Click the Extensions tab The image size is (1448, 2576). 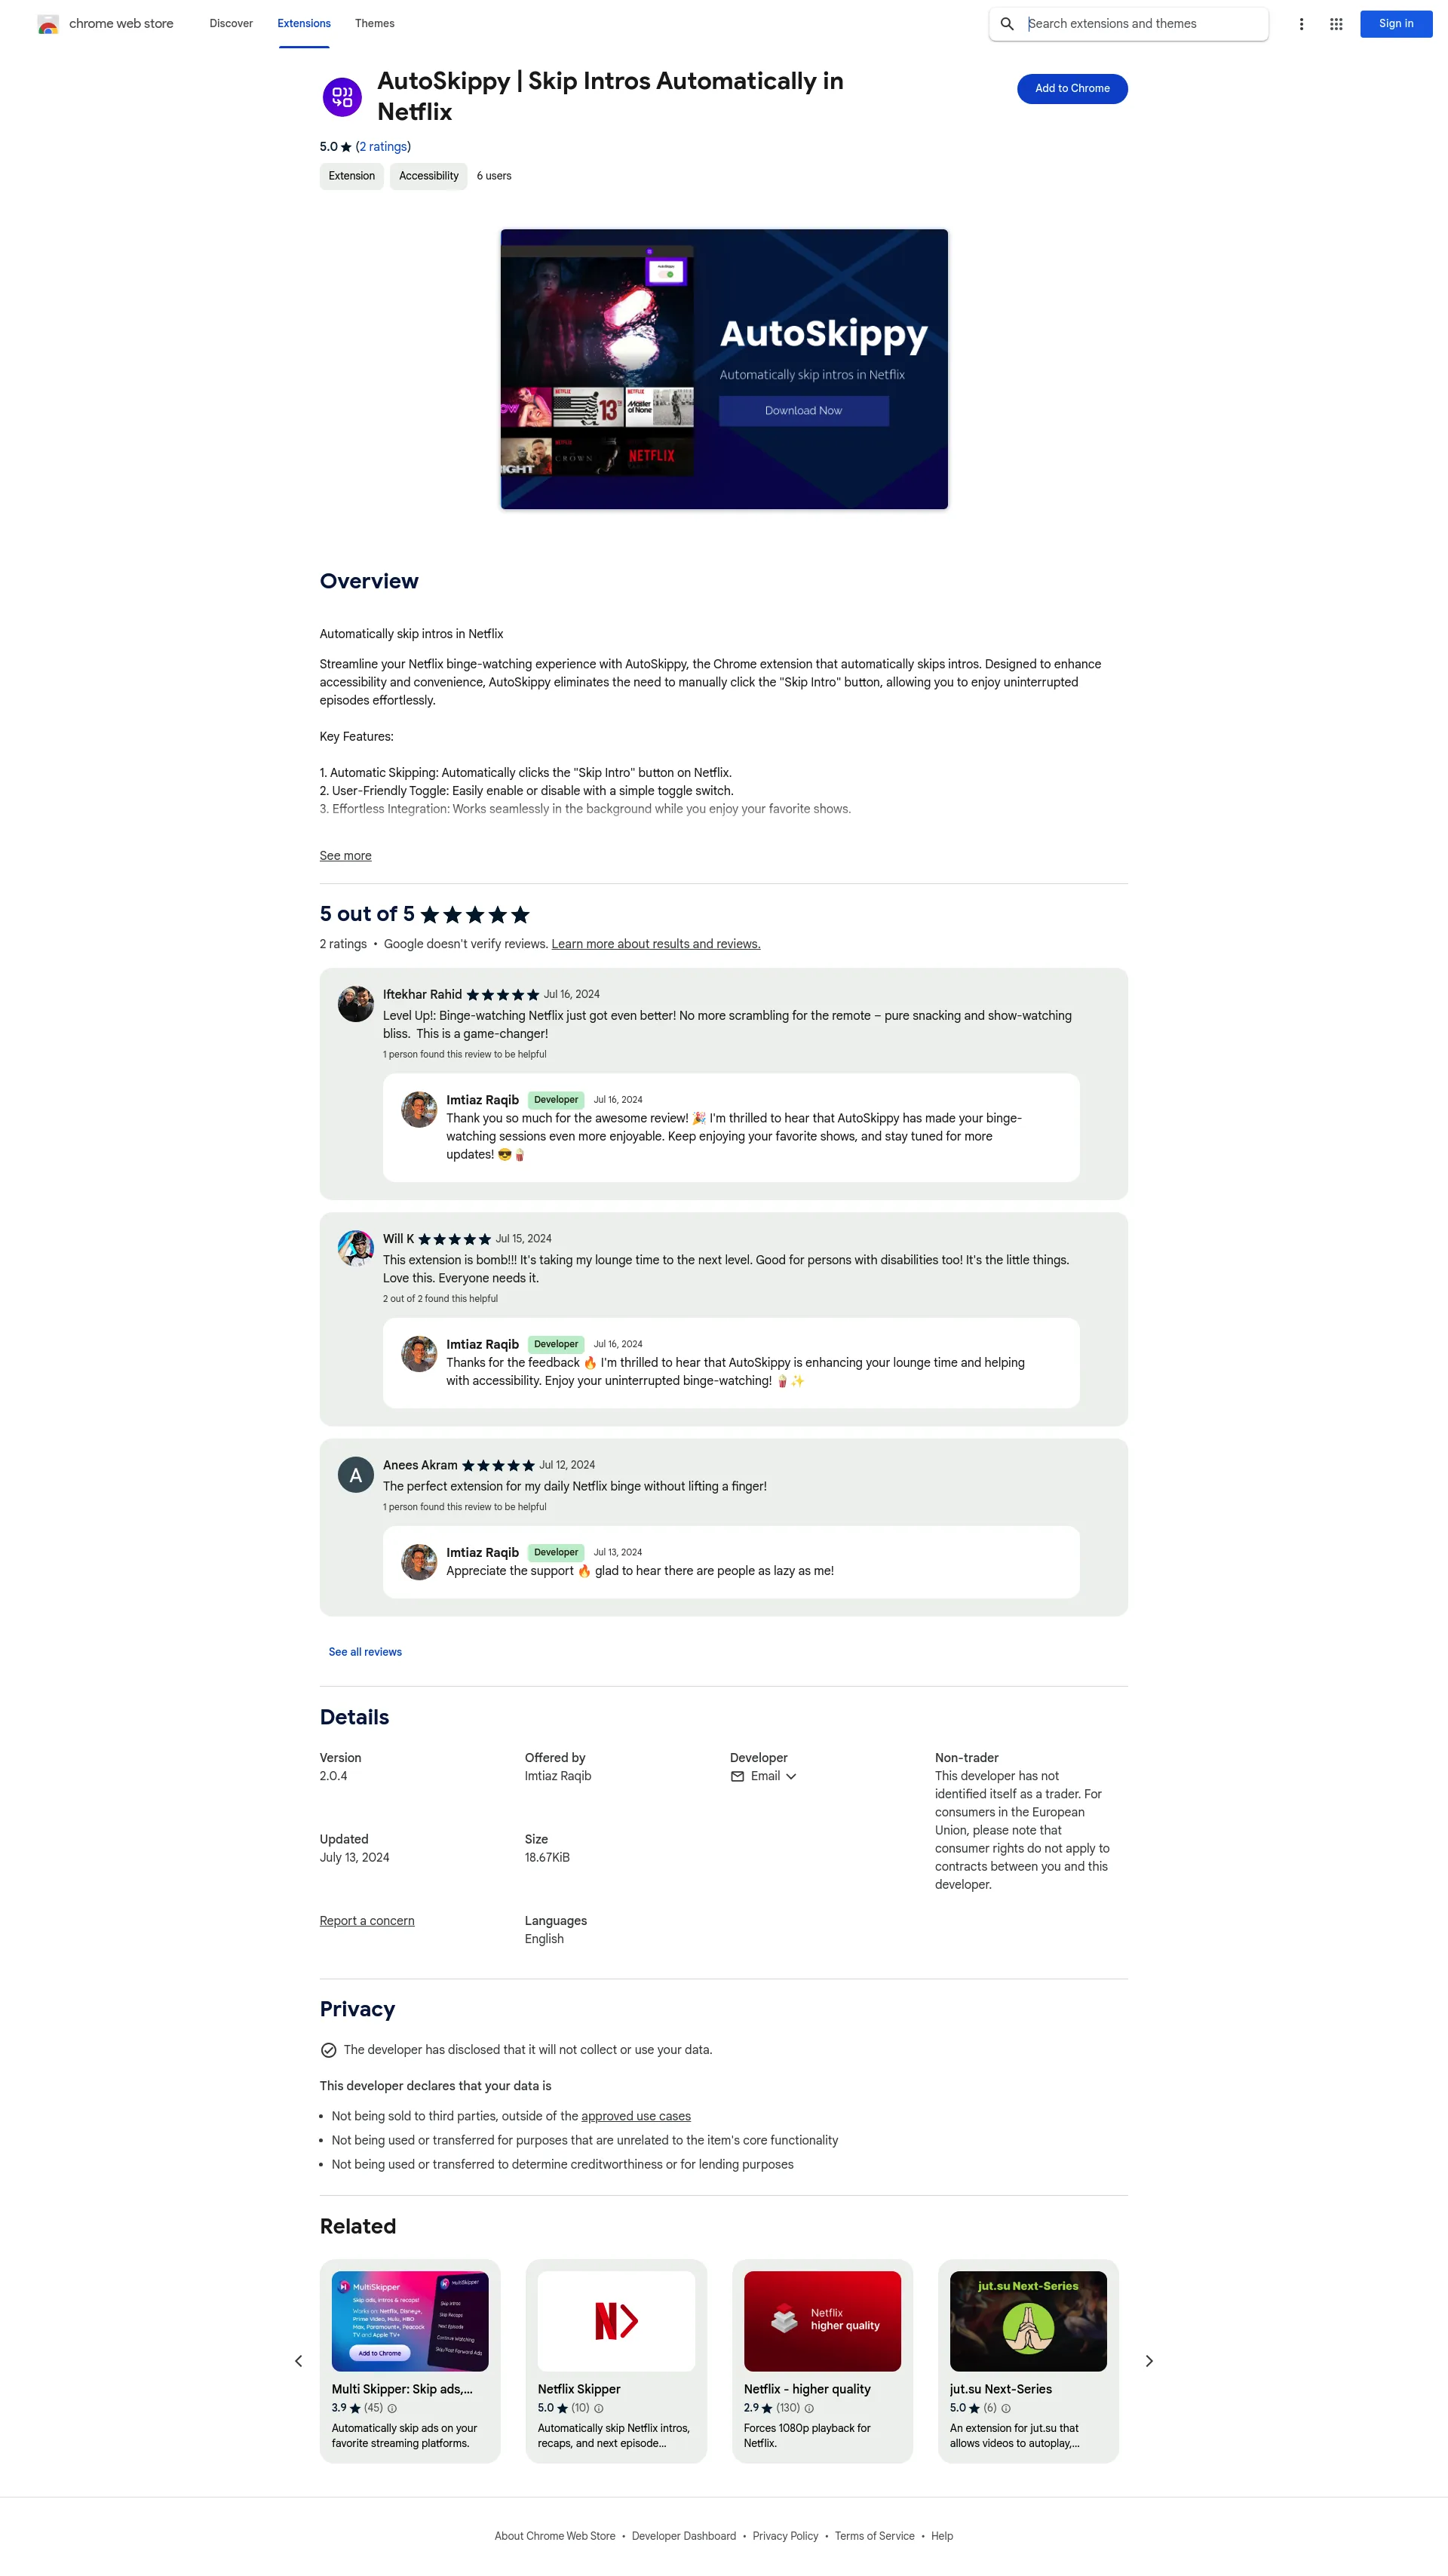[302, 21]
